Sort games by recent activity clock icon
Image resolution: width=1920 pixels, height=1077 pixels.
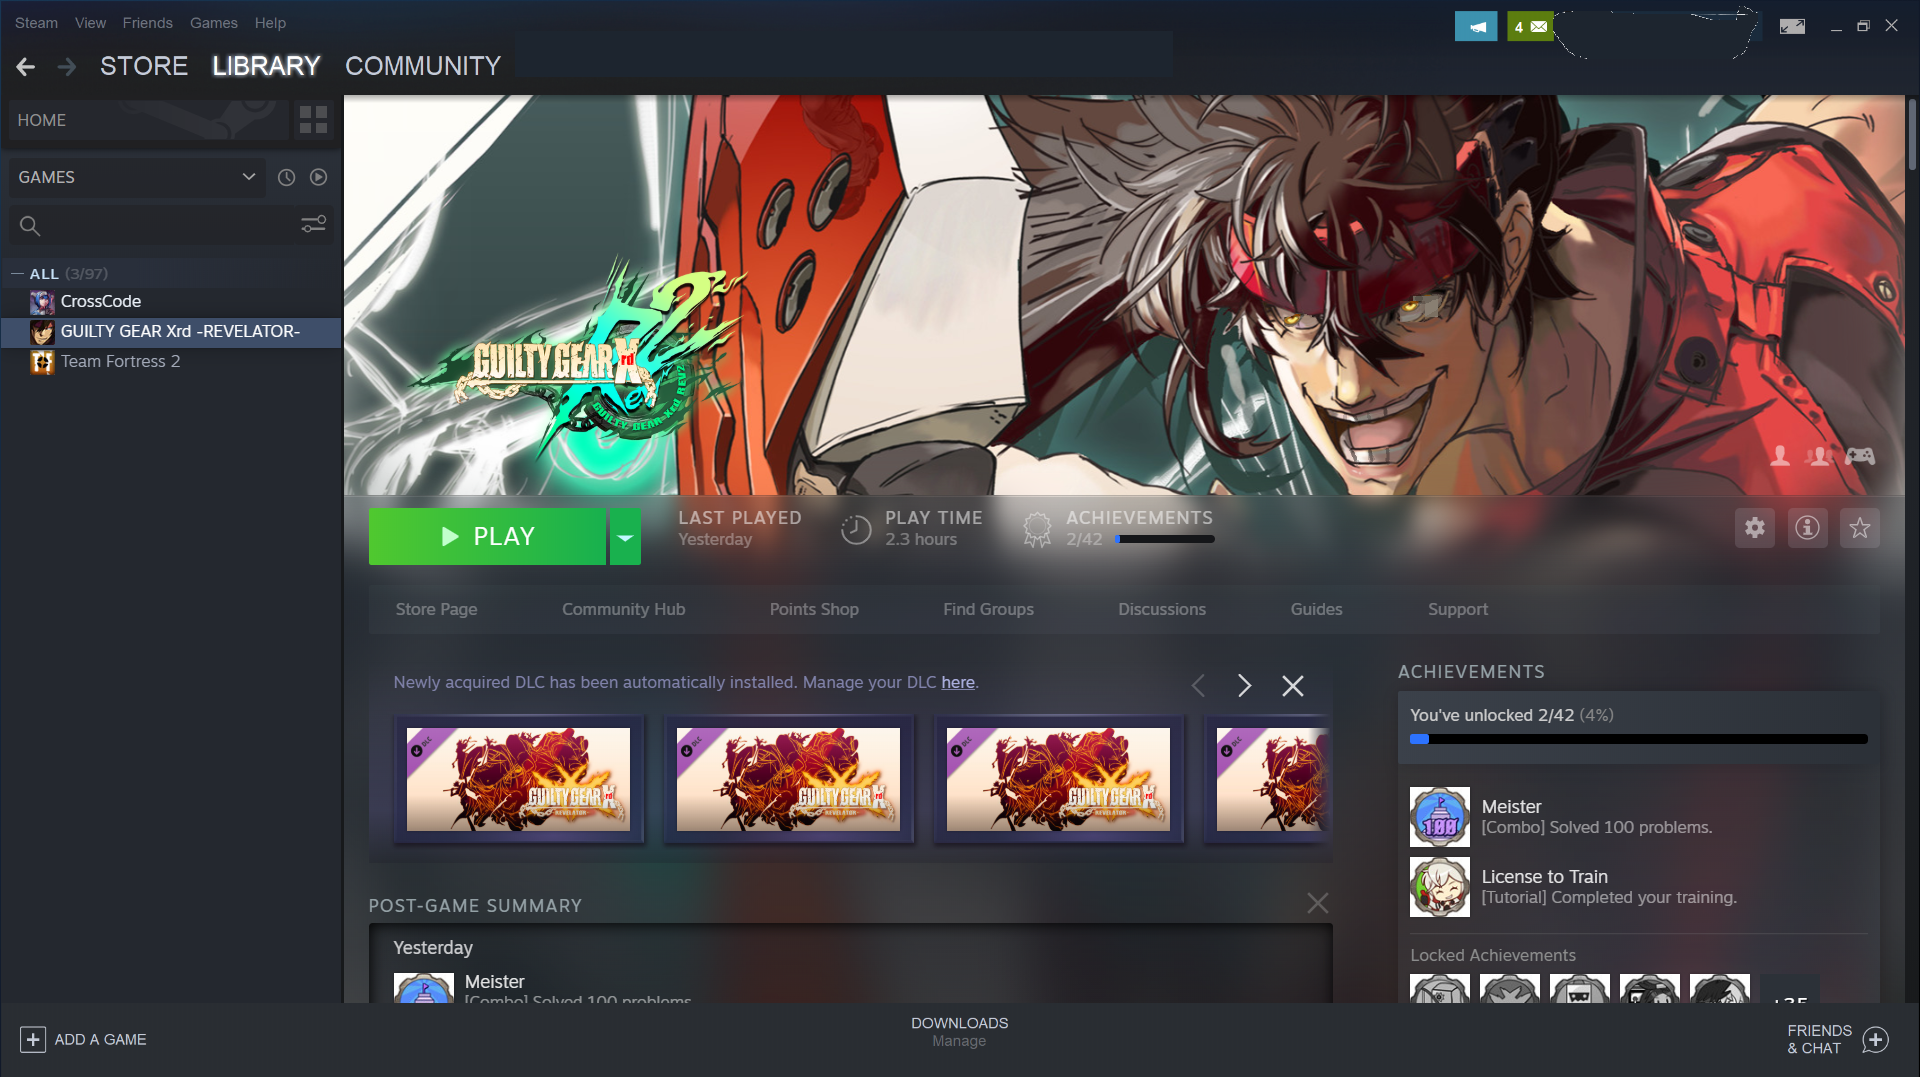click(x=286, y=177)
